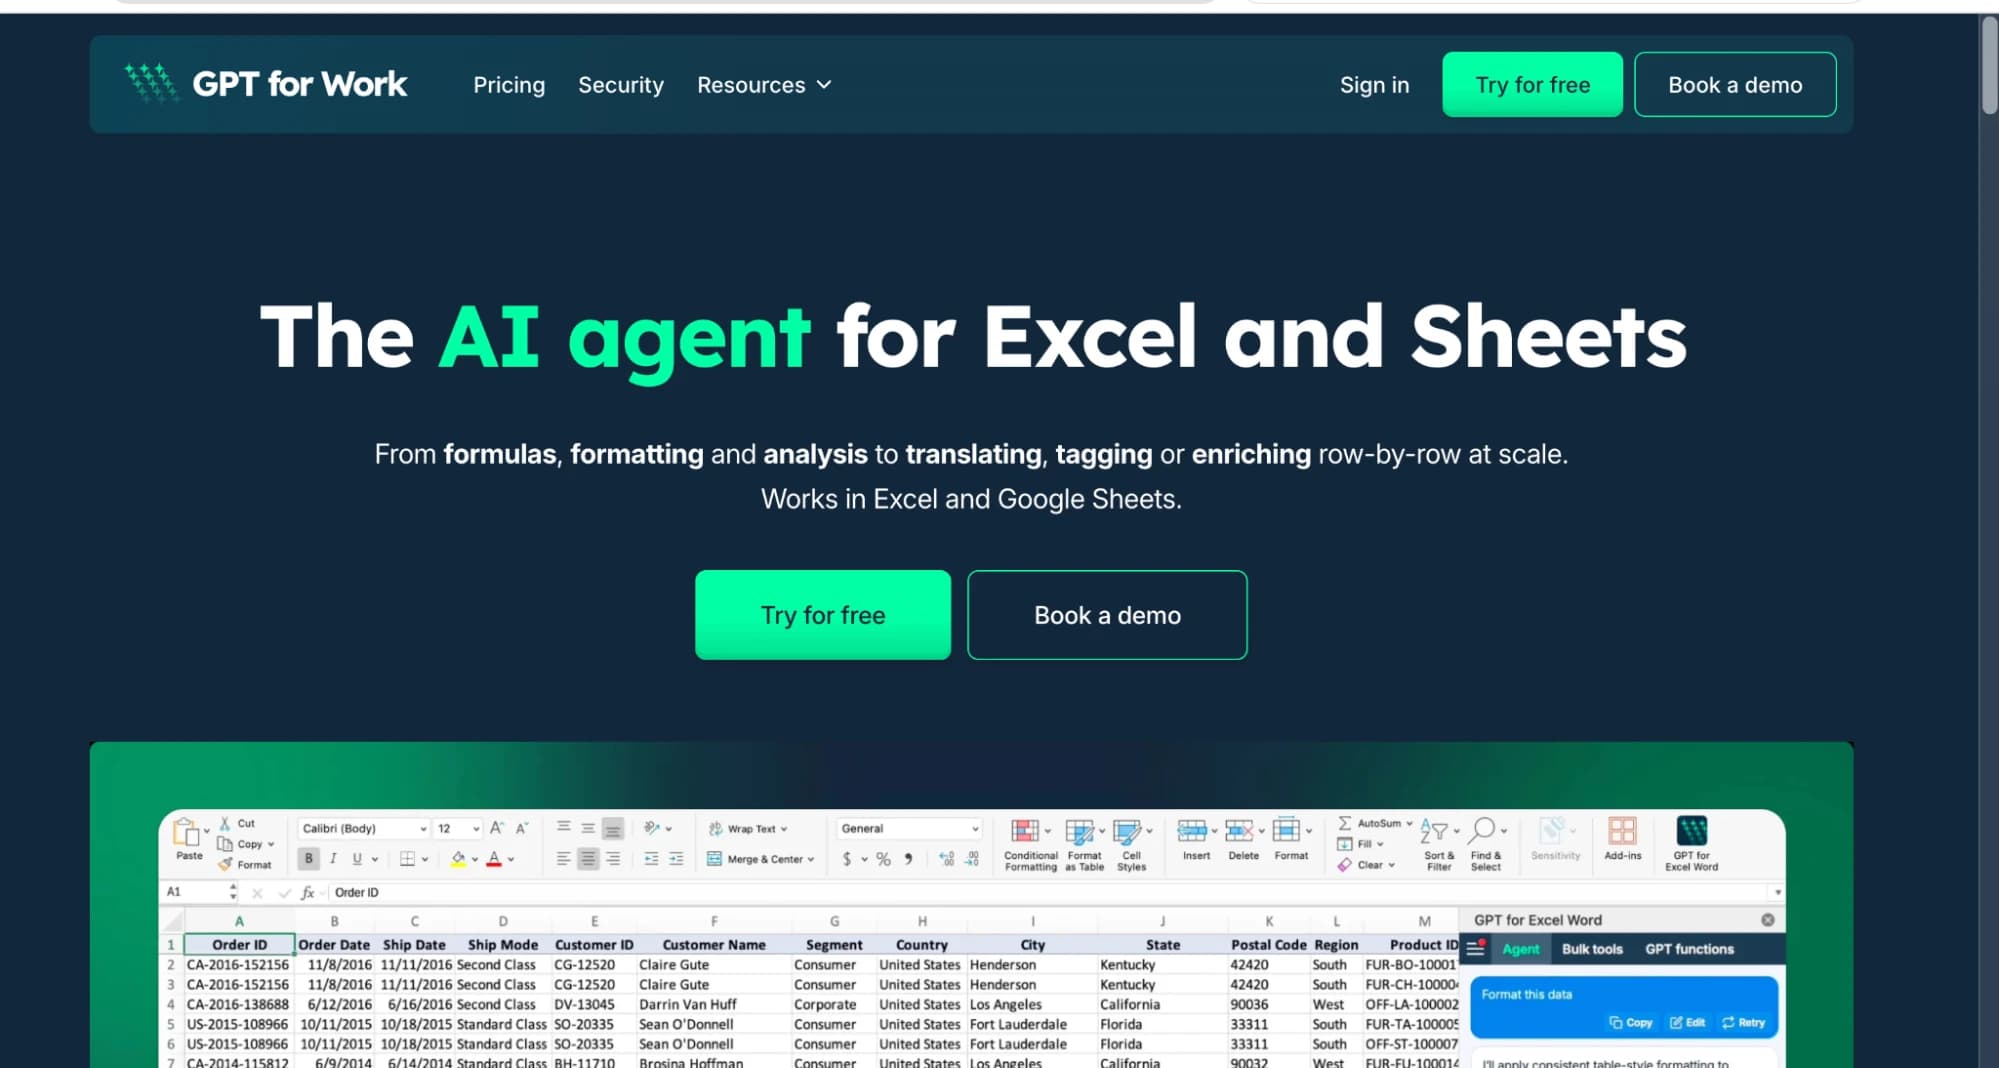This screenshot has width=1999, height=1068.
Task: Click the Format painter brush icon
Action: [225, 864]
